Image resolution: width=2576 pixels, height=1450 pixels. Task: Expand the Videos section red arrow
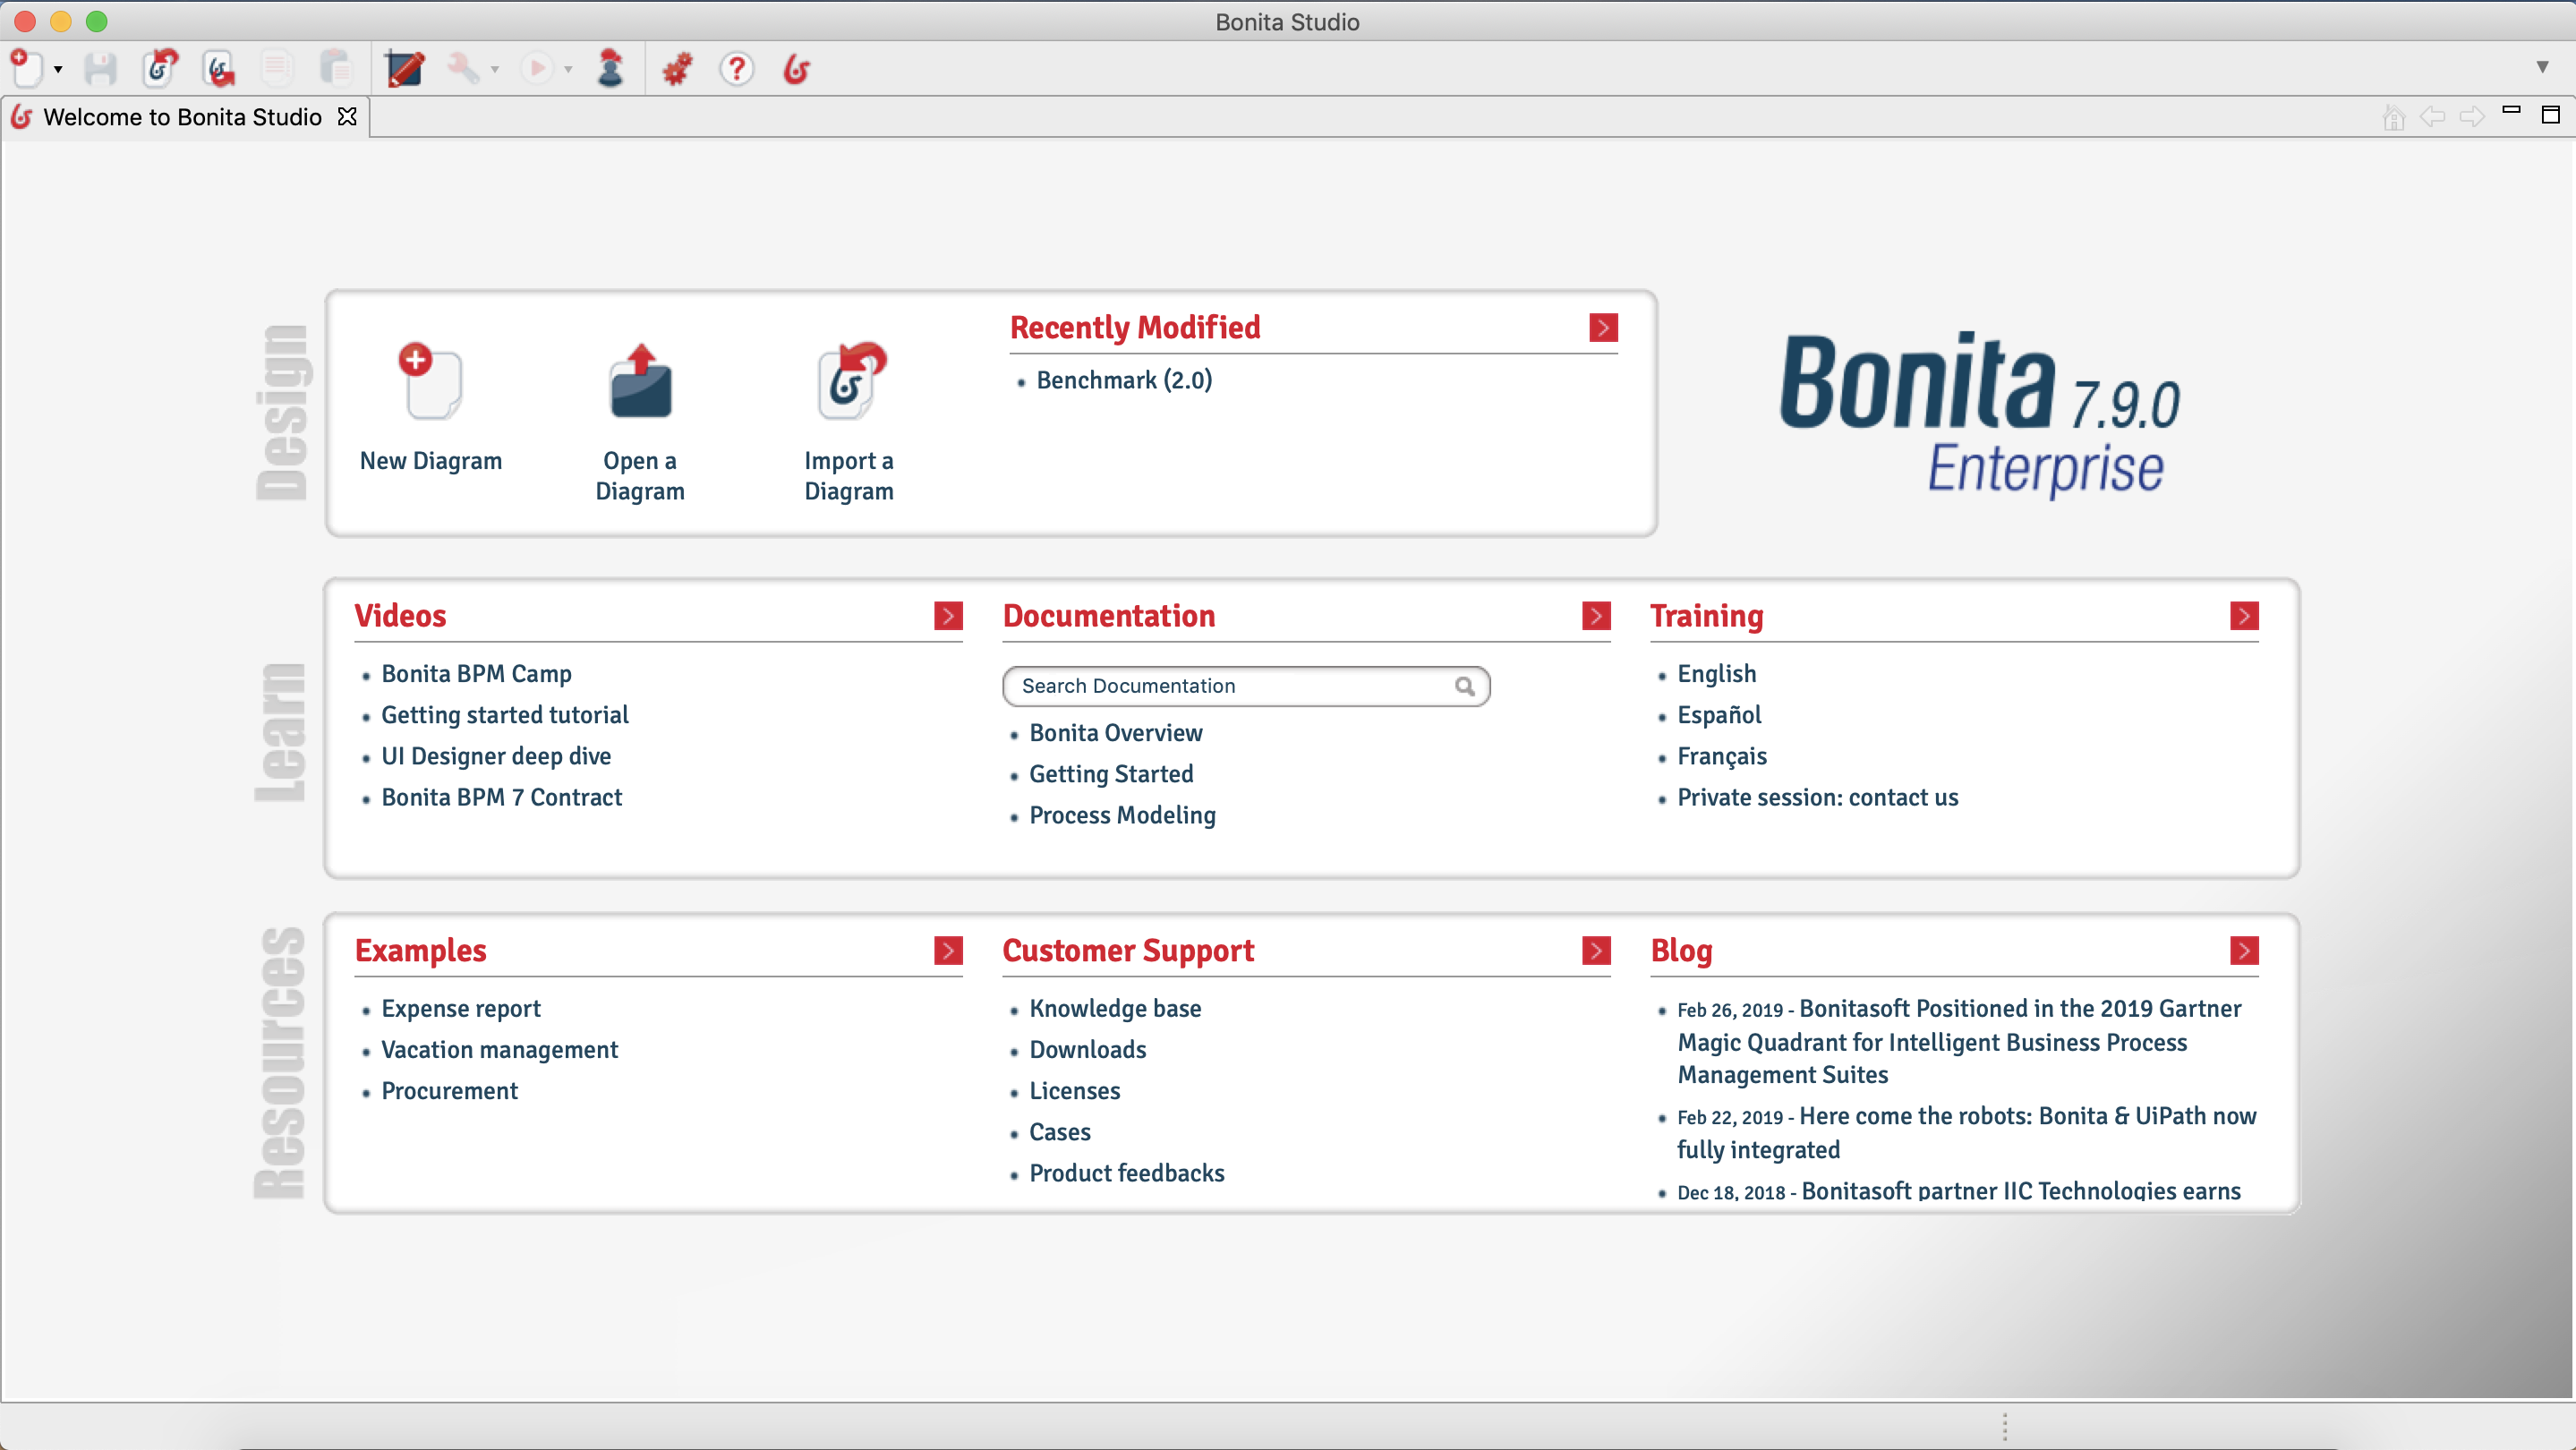coord(947,616)
